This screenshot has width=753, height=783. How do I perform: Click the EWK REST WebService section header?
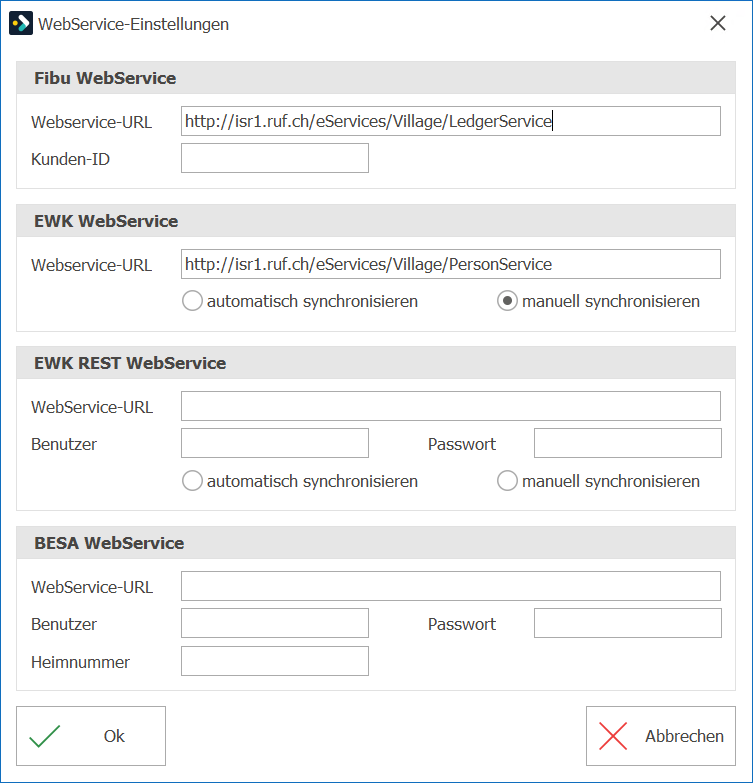point(376,363)
